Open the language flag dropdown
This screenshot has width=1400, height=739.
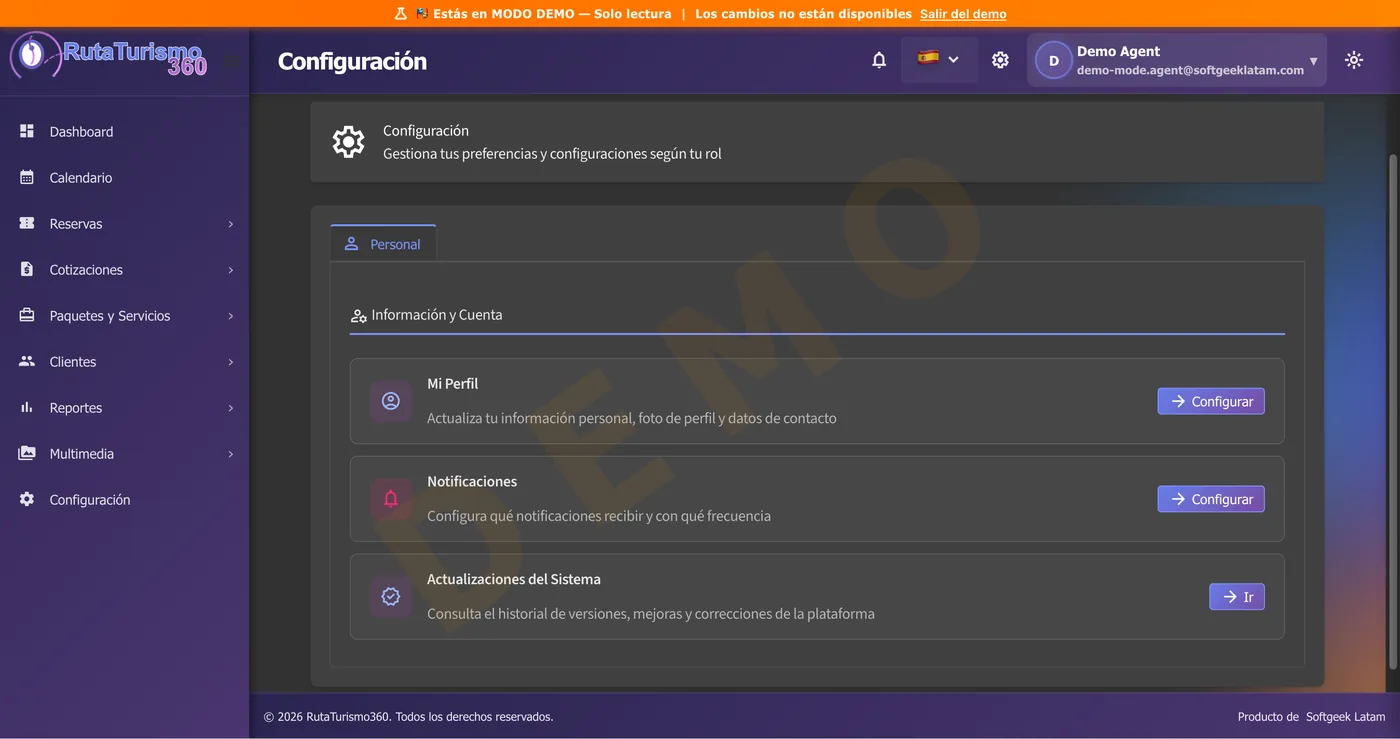(x=939, y=59)
